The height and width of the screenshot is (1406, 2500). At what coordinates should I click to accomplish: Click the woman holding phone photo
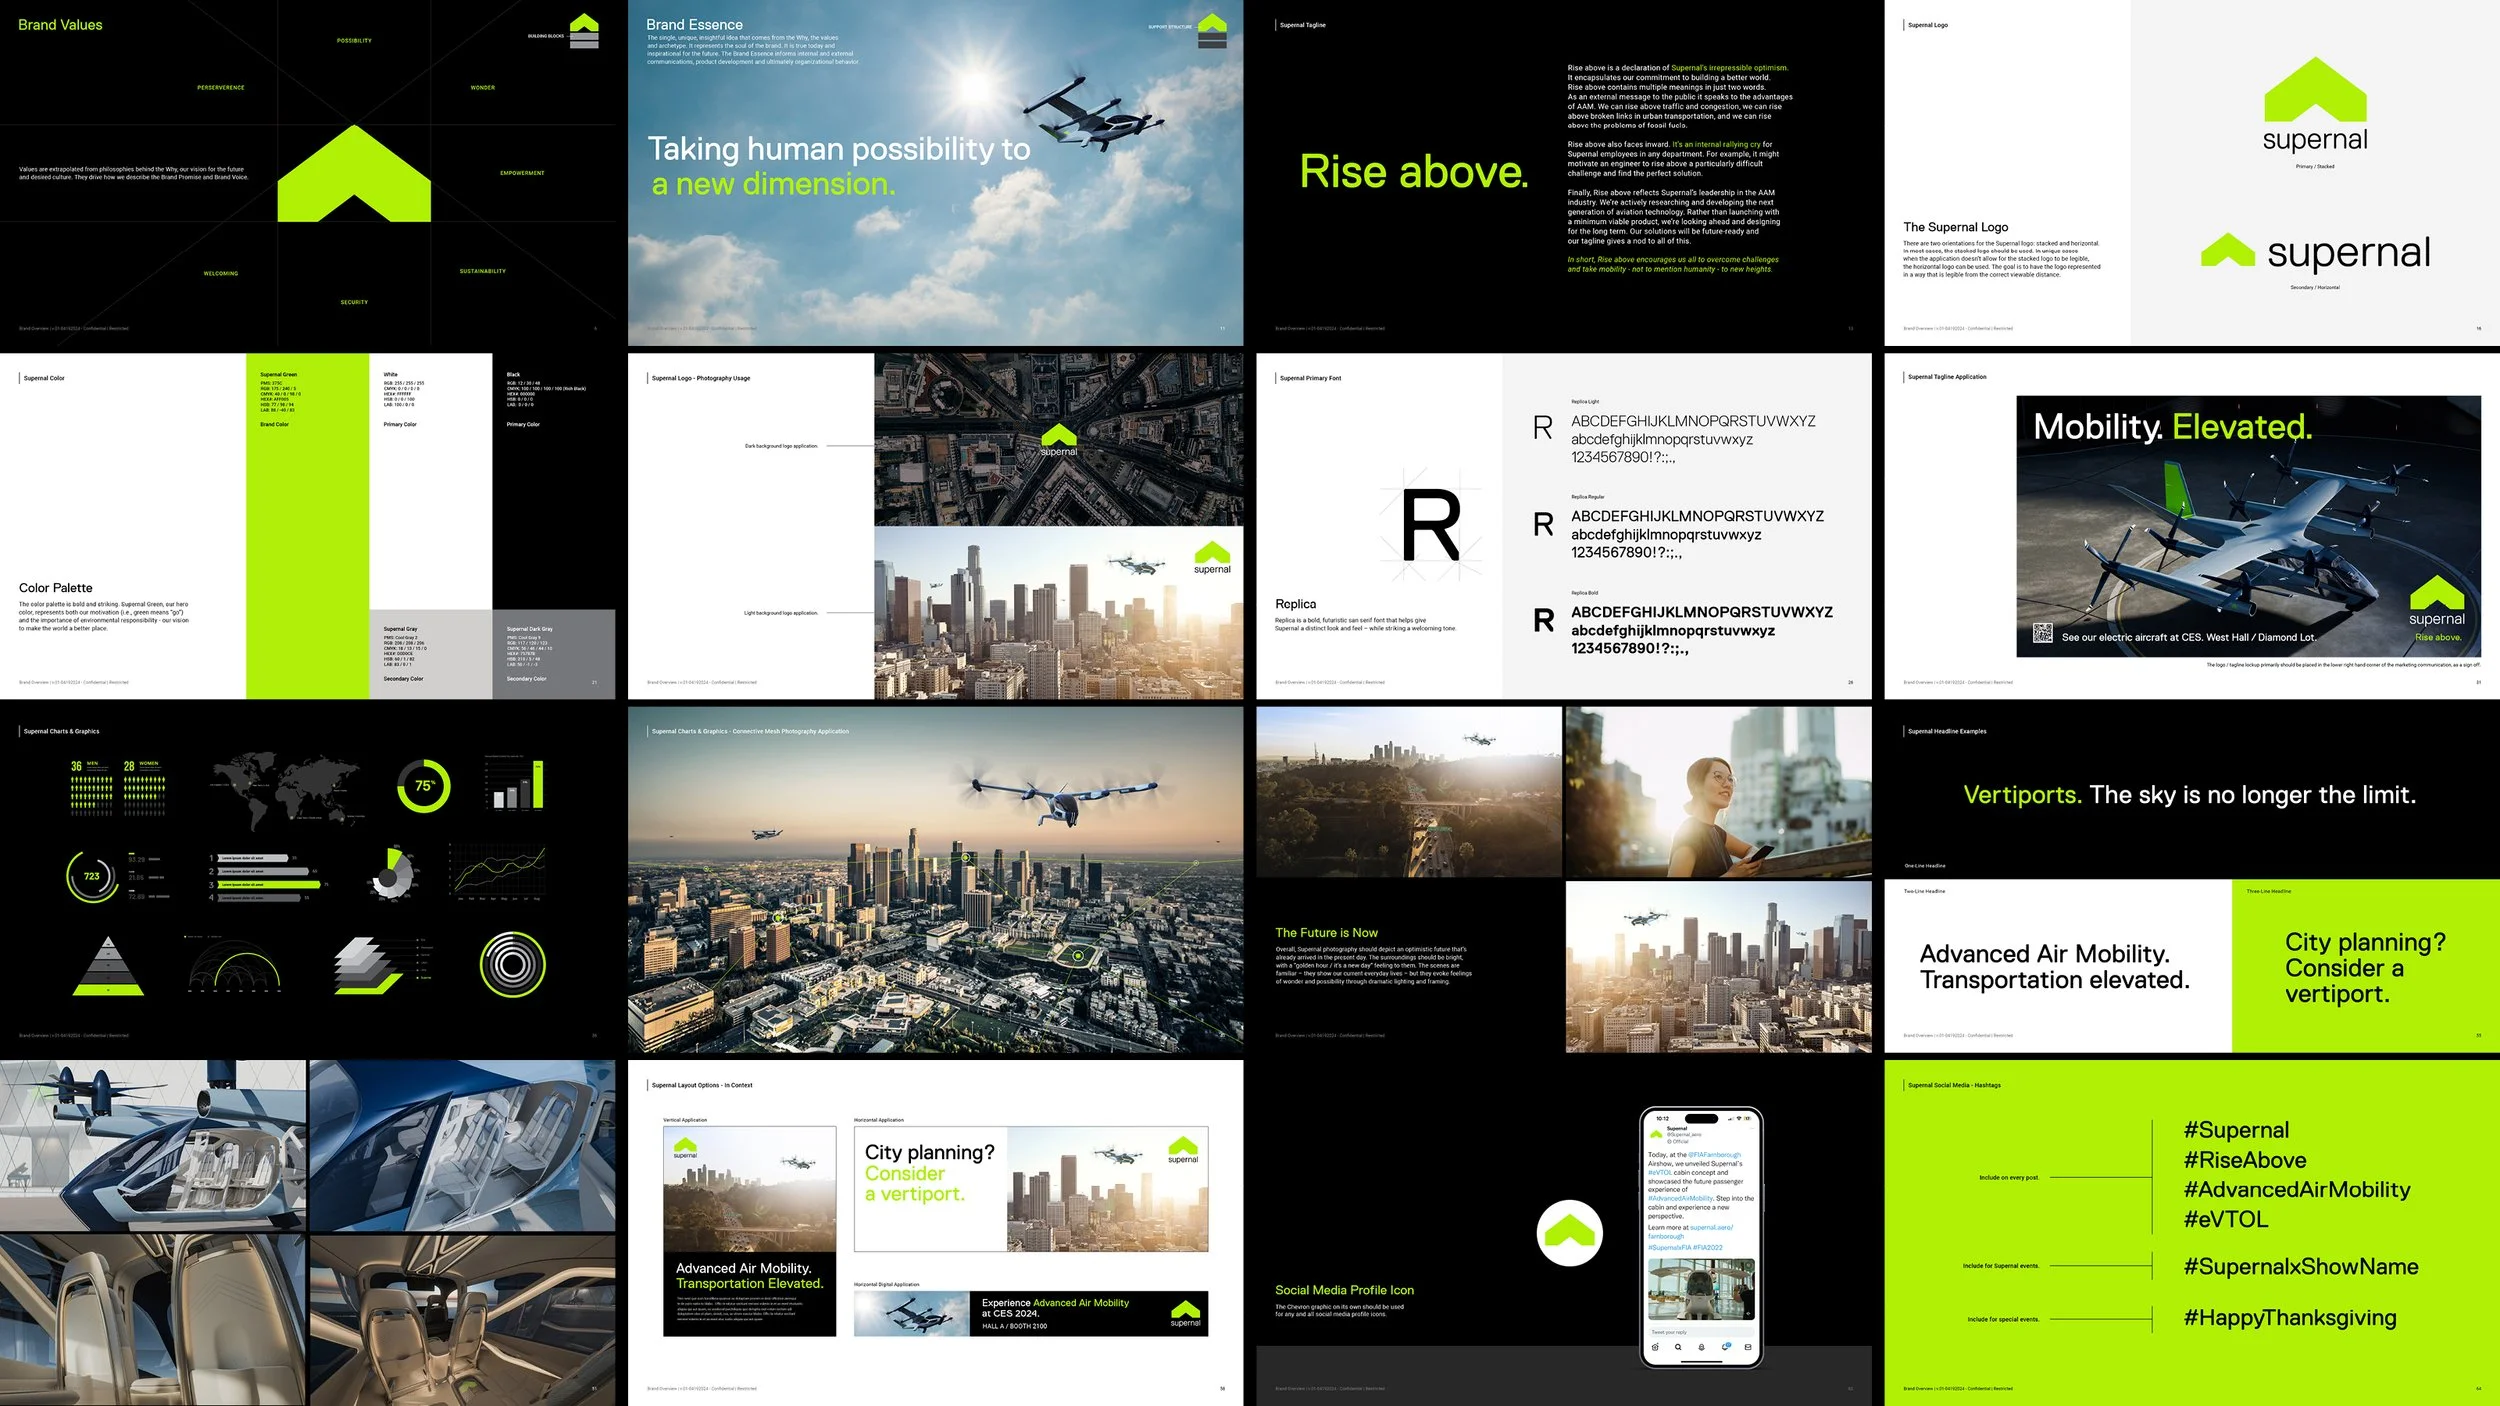[1718, 792]
